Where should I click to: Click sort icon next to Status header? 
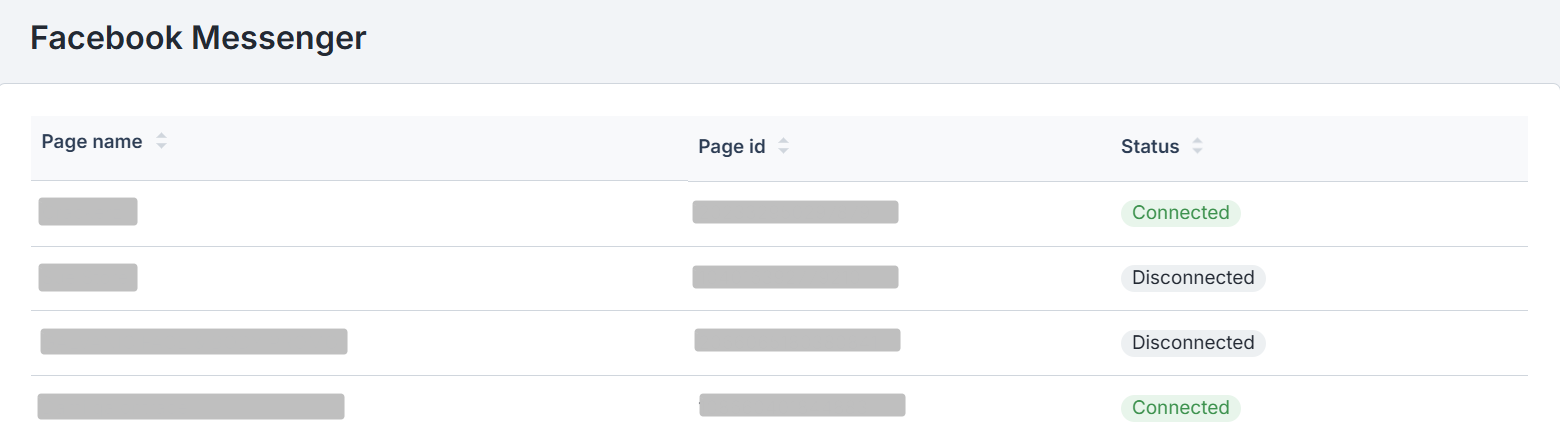click(1197, 146)
